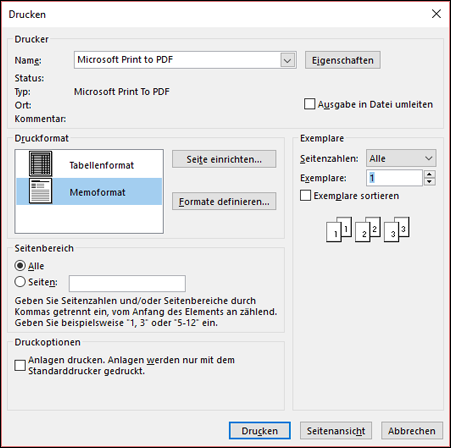Image resolution: width=451 pixels, height=448 pixels.
Task: Click the Tabellenformat table icon
Action: [40, 164]
